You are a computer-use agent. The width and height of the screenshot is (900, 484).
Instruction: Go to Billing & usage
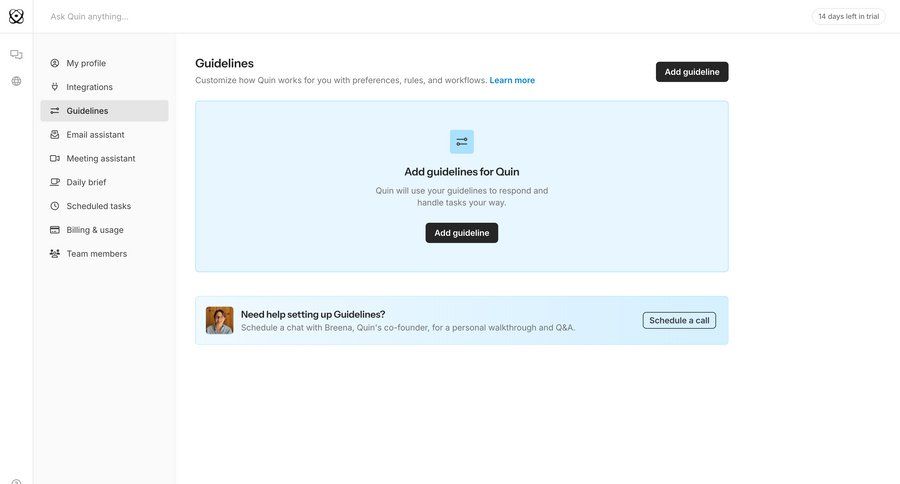point(104,230)
